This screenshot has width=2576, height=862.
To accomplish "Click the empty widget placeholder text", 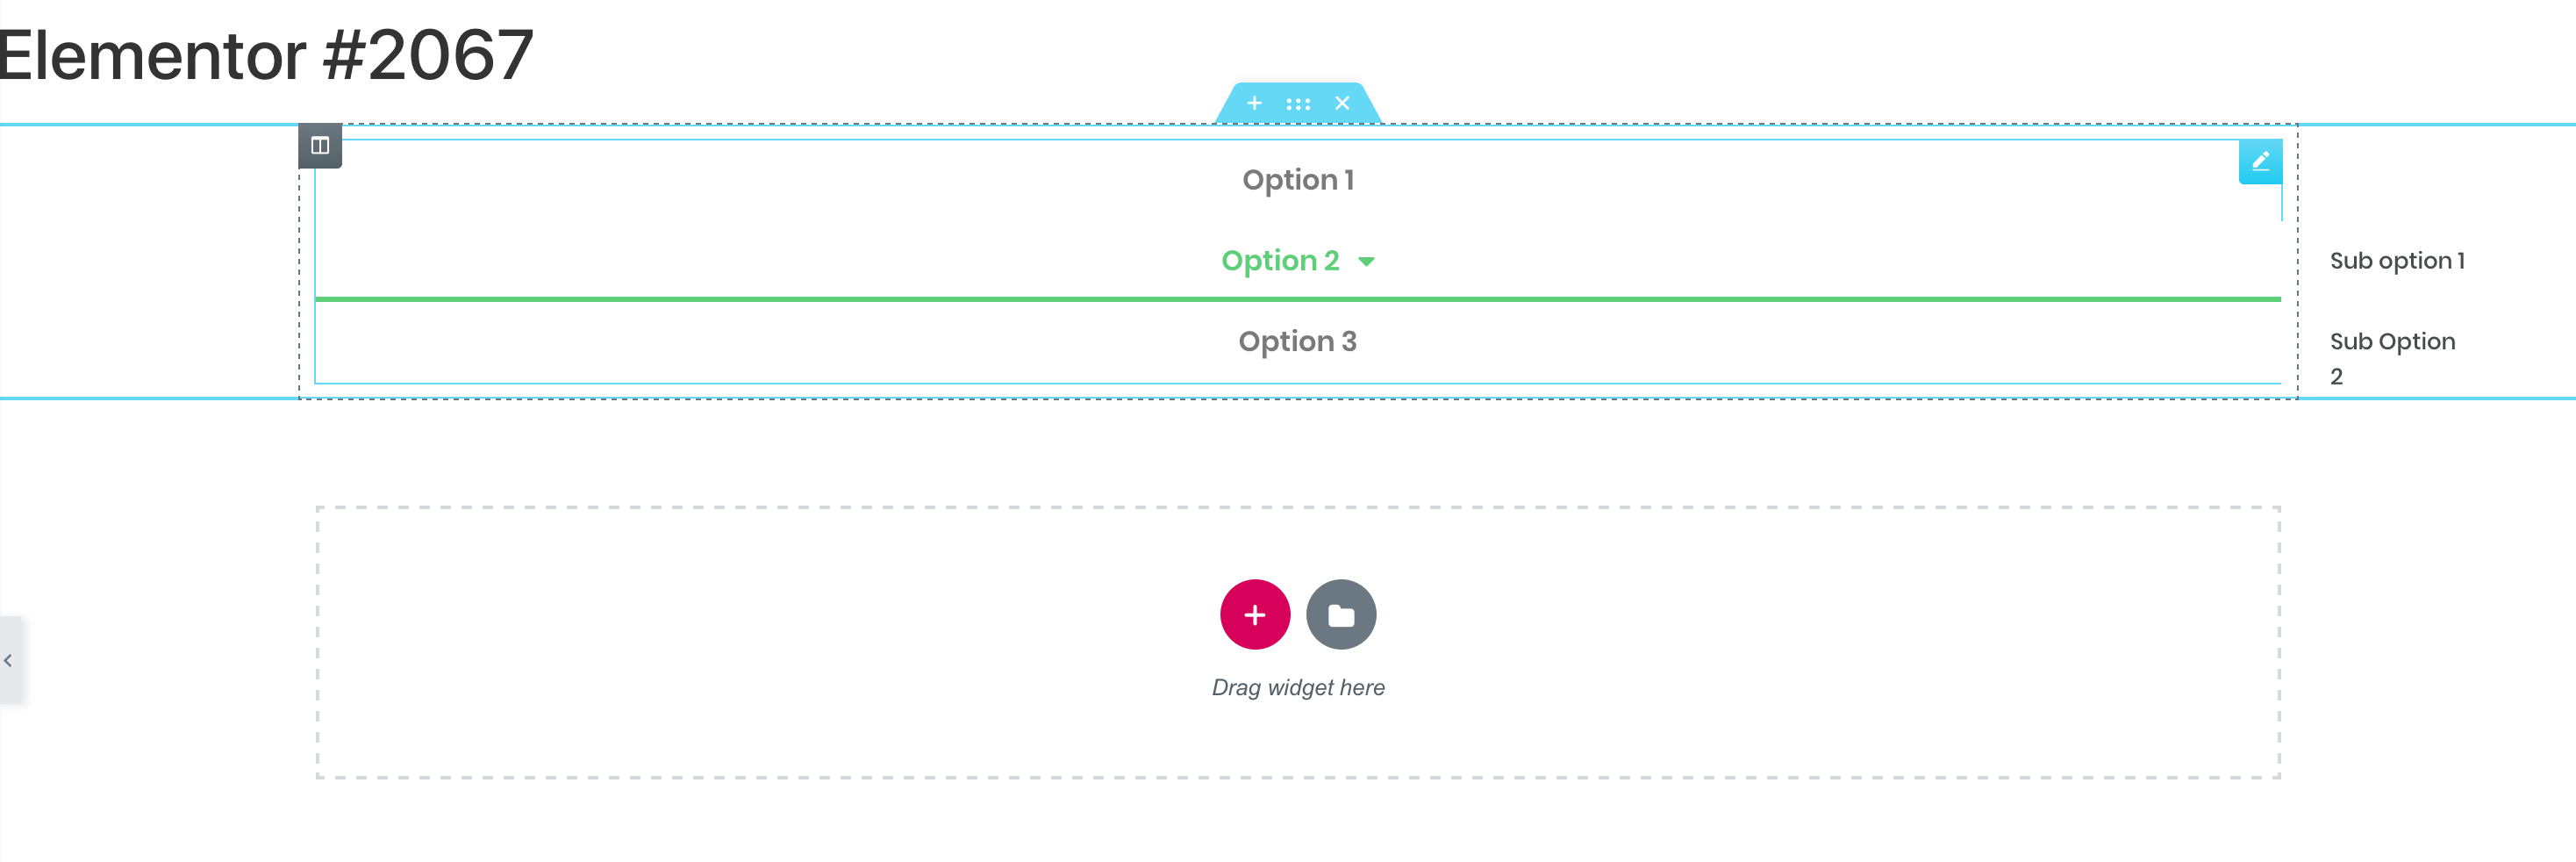I will pyautogui.click(x=1298, y=687).
